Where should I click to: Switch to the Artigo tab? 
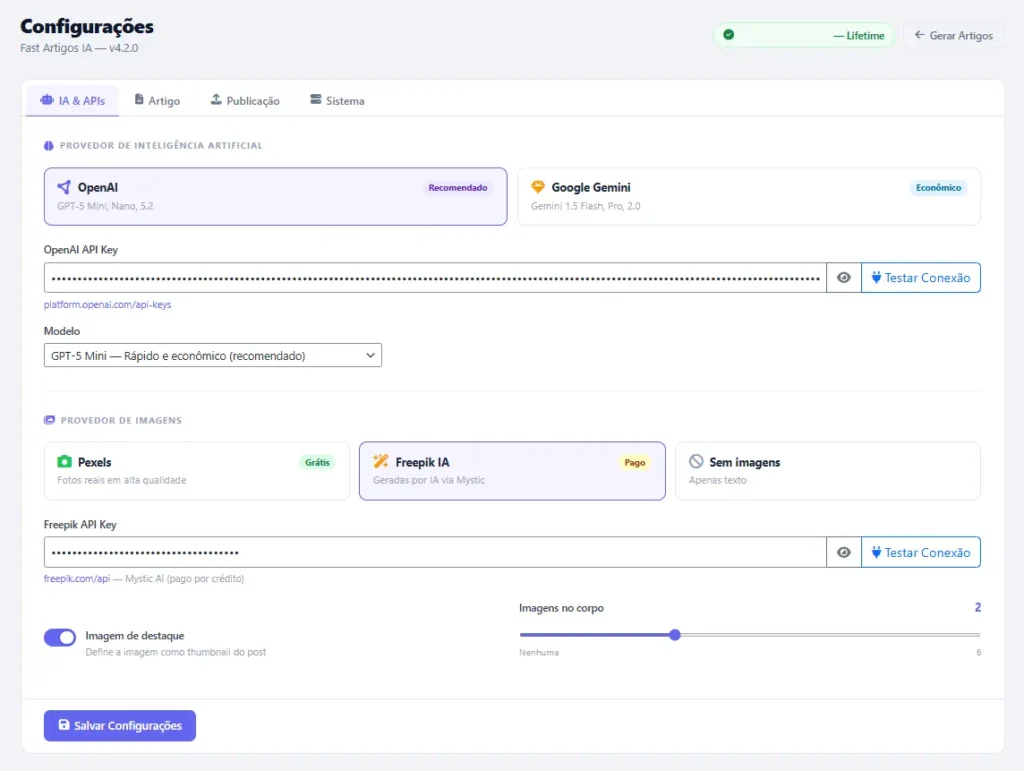coord(157,101)
